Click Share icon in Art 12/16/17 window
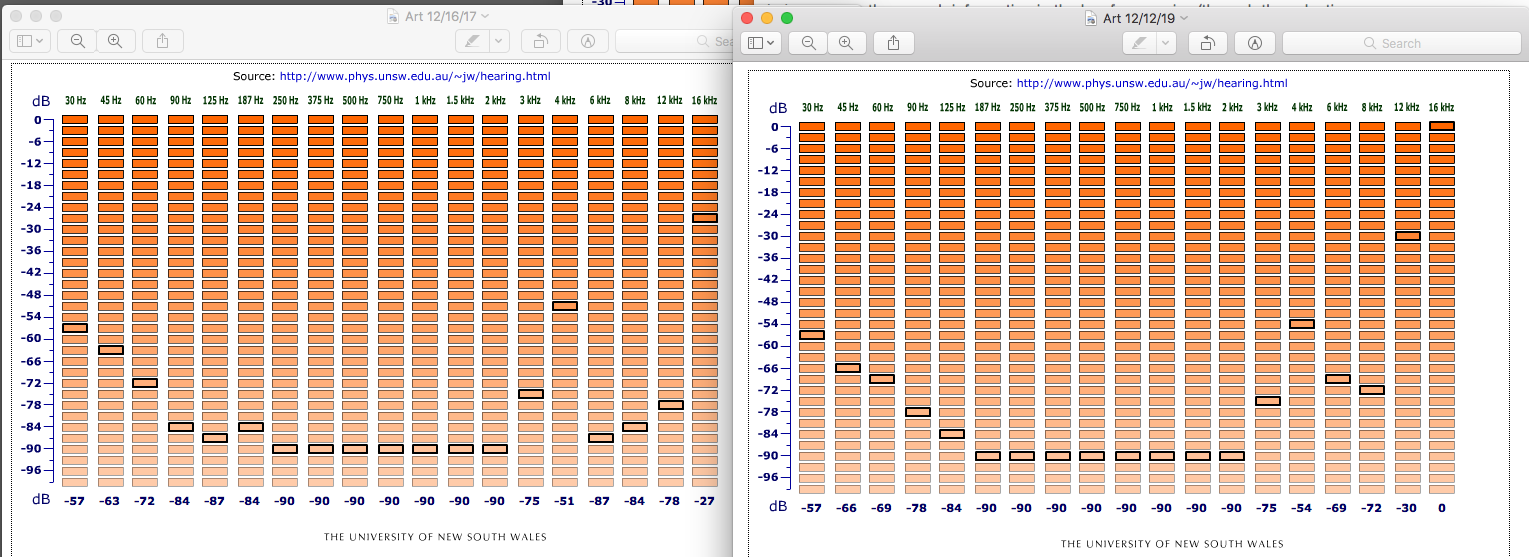 (x=162, y=41)
